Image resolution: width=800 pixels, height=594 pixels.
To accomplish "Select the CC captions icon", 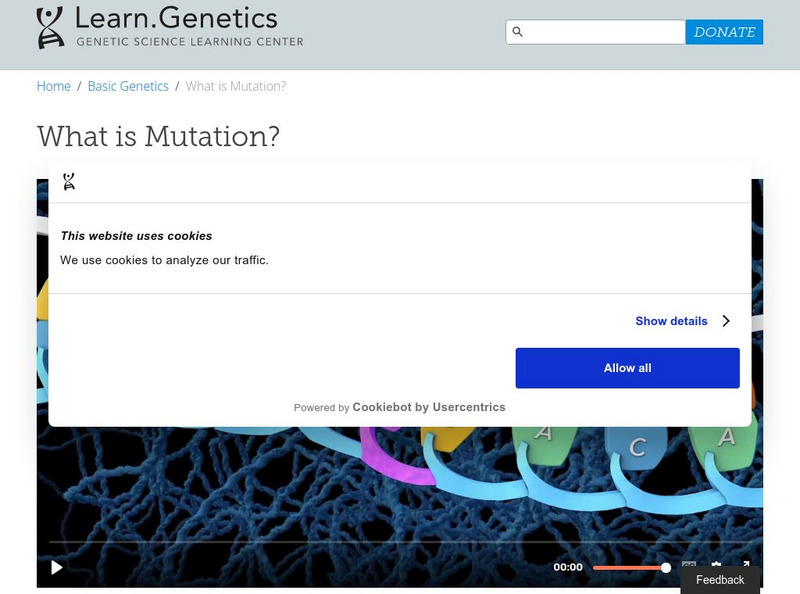I will pyautogui.click(x=690, y=566).
